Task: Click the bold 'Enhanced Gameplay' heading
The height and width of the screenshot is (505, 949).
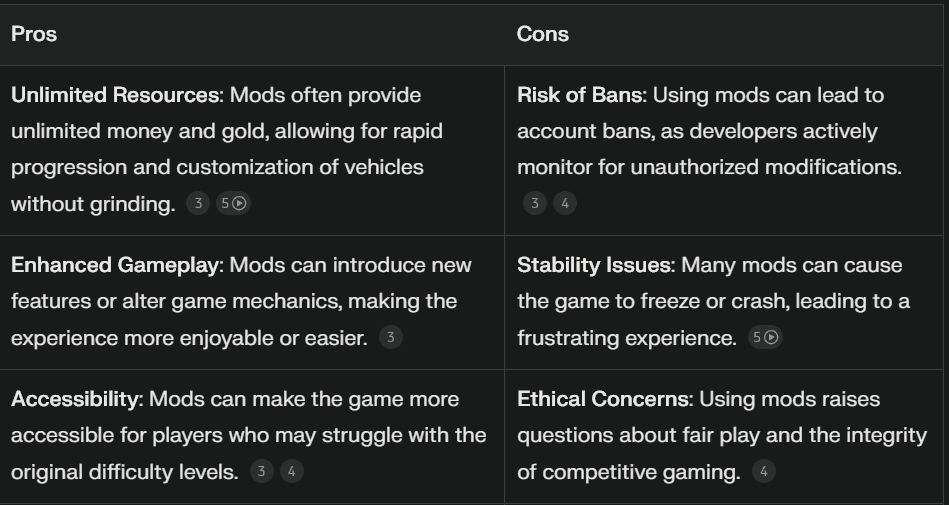Action: click(x=115, y=265)
